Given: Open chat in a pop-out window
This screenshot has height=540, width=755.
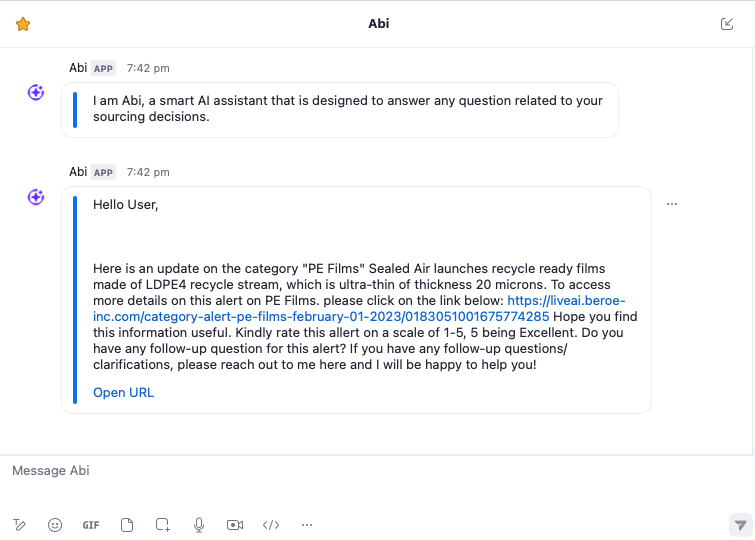Looking at the screenshot, I should tap(727, 24).
